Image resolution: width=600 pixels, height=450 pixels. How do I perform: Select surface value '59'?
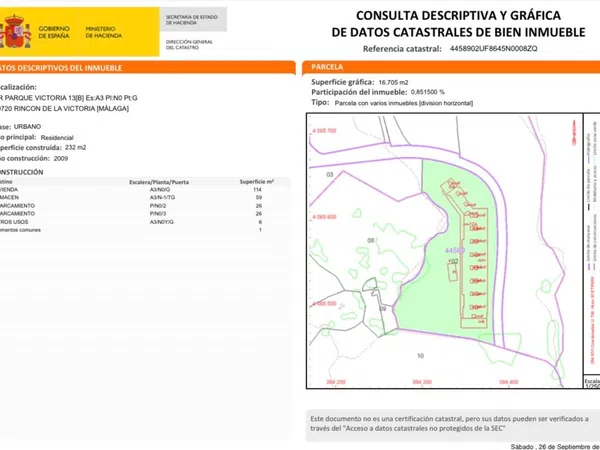click(x=259, y=197)
